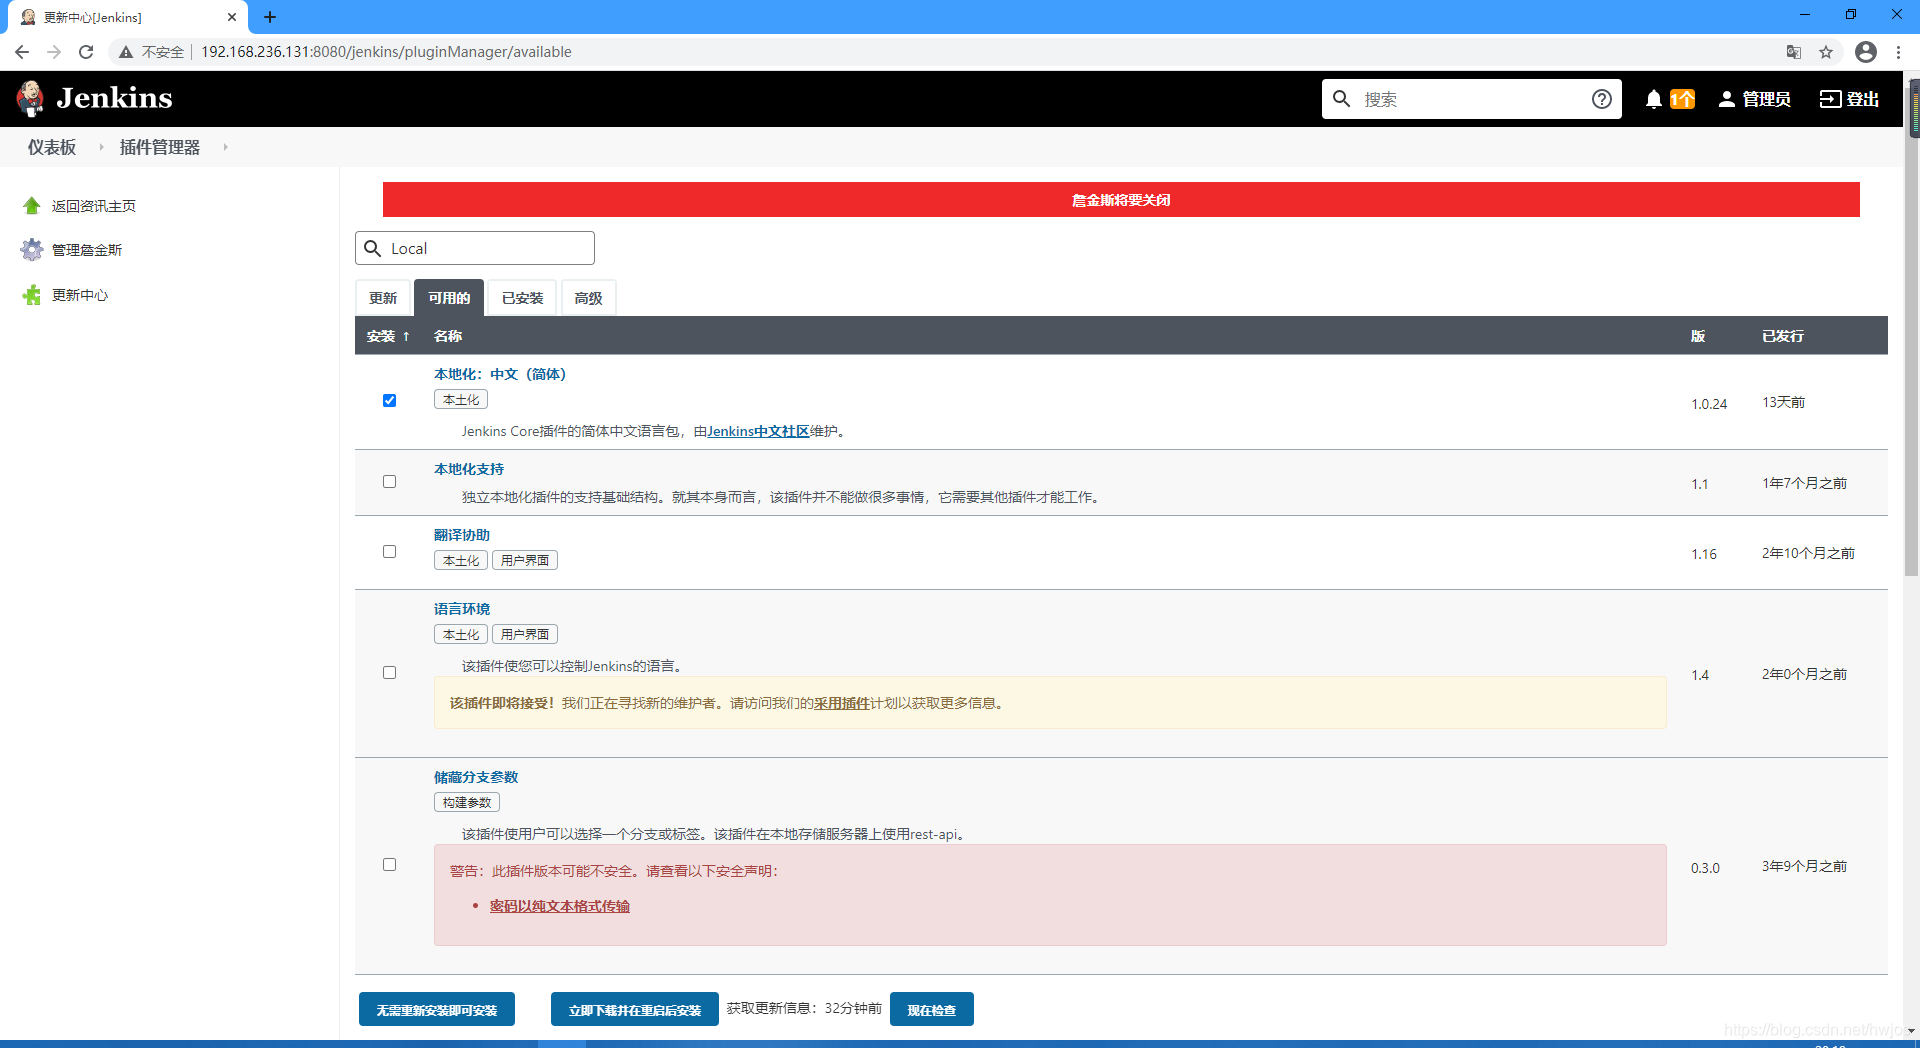The width and height of the screenshot is (1920, 1048).
Task: Open 管理詹金斯 in the sidebar
Action: point(87,250)
